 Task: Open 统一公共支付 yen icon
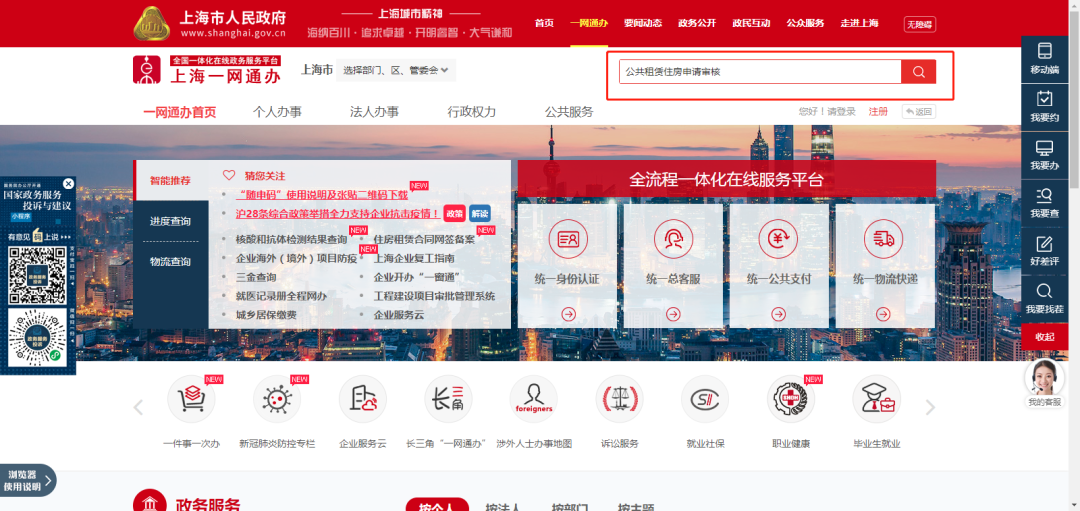(x=778, y=238)
